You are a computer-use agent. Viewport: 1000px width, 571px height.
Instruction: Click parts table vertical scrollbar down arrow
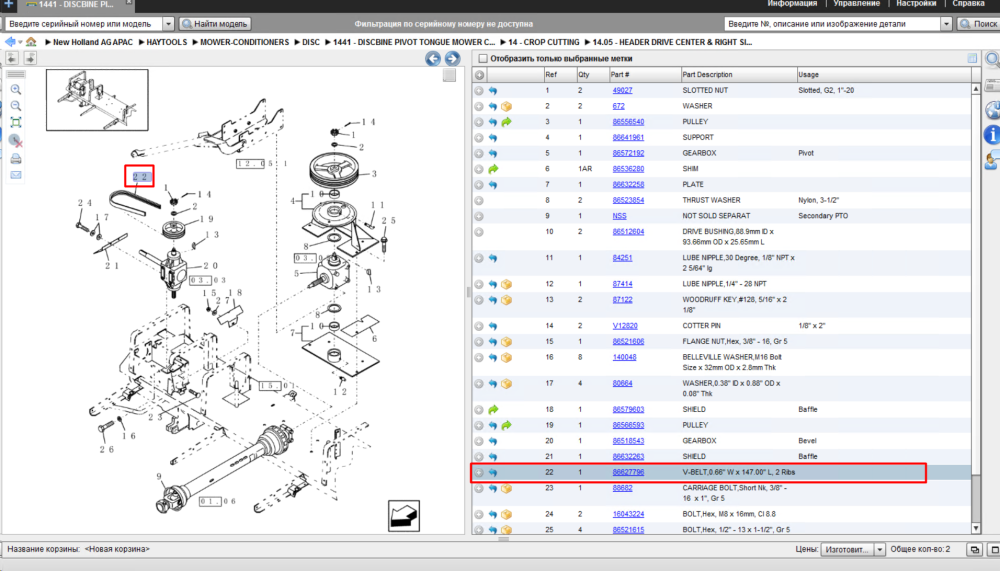click(x=976, y=528)
